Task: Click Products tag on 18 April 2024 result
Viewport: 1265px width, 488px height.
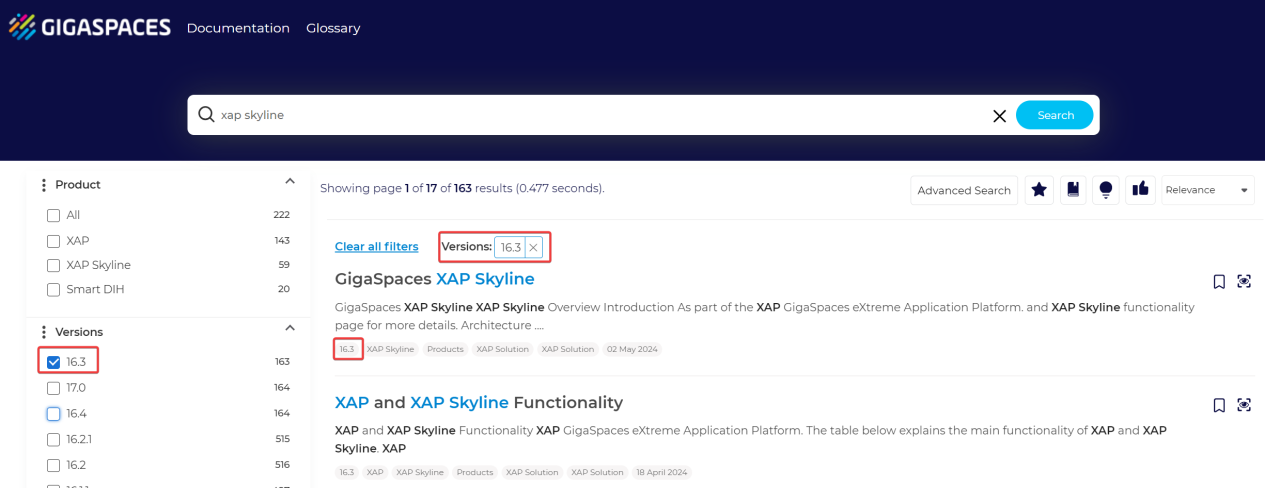Action: click(475, 472)
